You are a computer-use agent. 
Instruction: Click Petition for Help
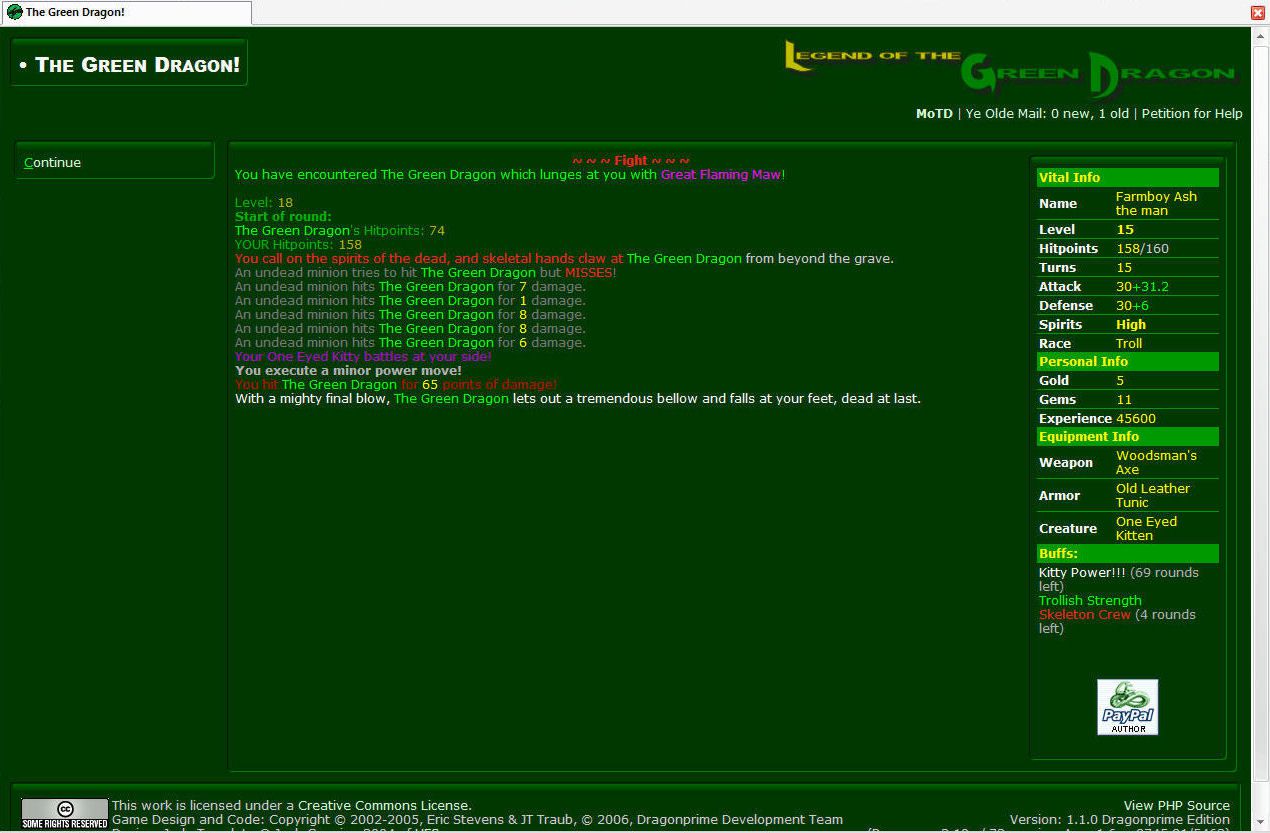coord(1191,114)
